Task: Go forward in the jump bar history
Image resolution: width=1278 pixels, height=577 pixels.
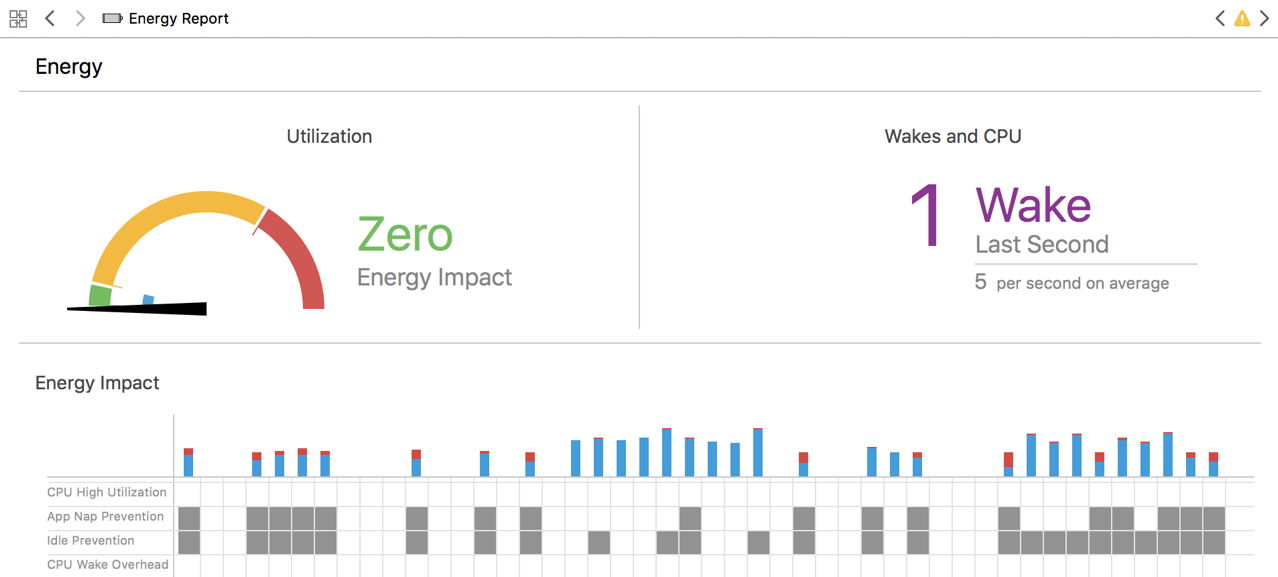Action: 80,18
